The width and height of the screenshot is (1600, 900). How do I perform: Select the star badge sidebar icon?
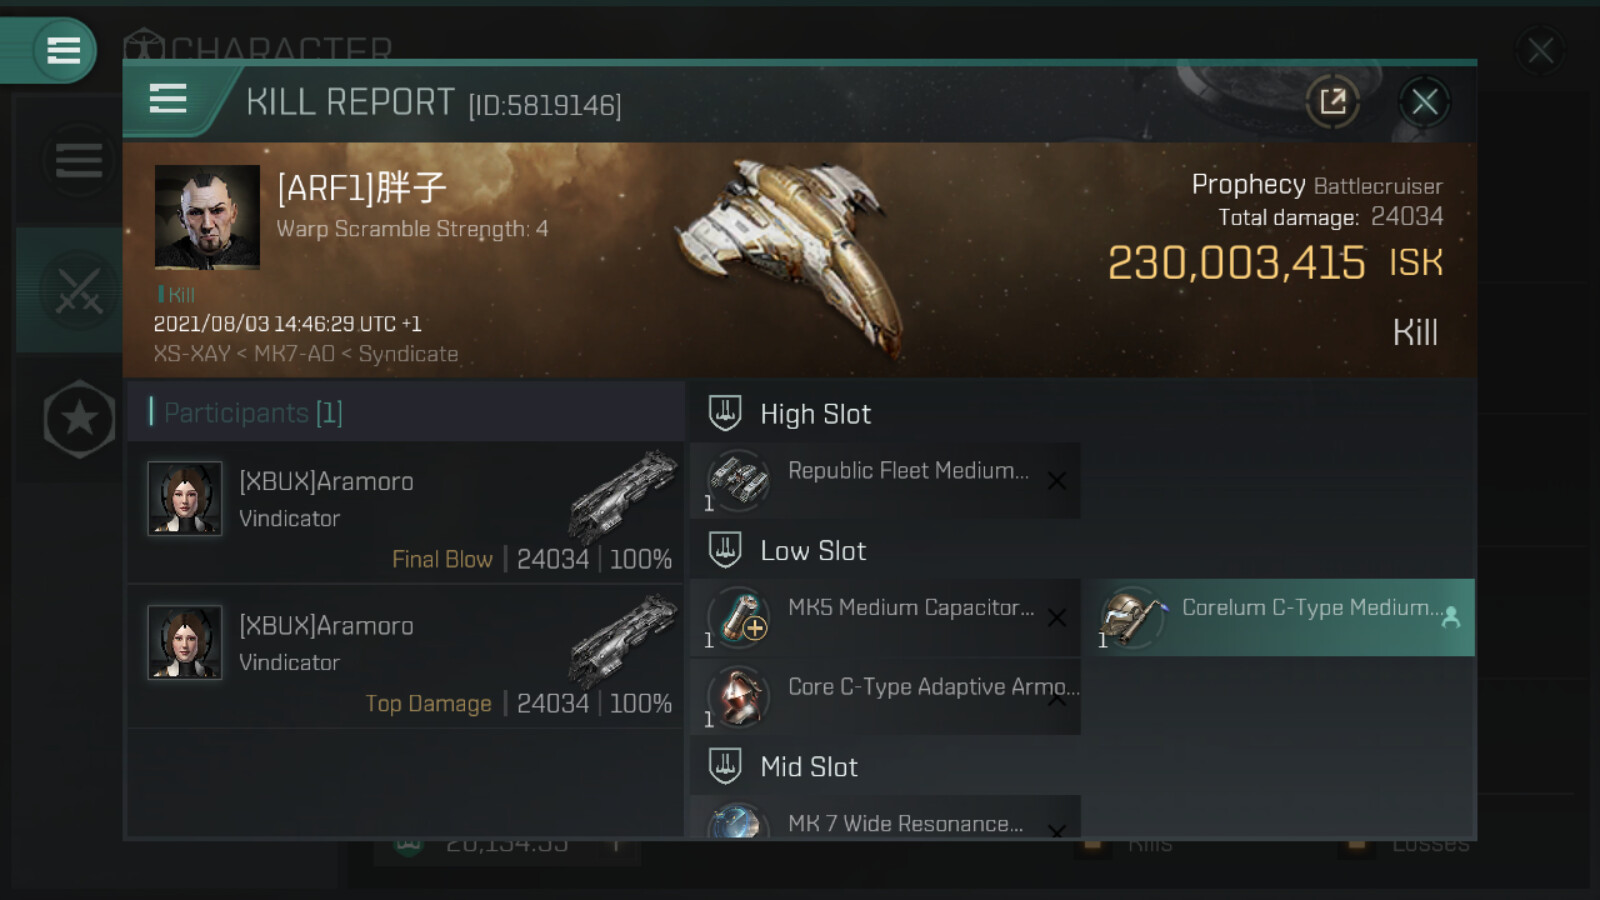point(79,419)
